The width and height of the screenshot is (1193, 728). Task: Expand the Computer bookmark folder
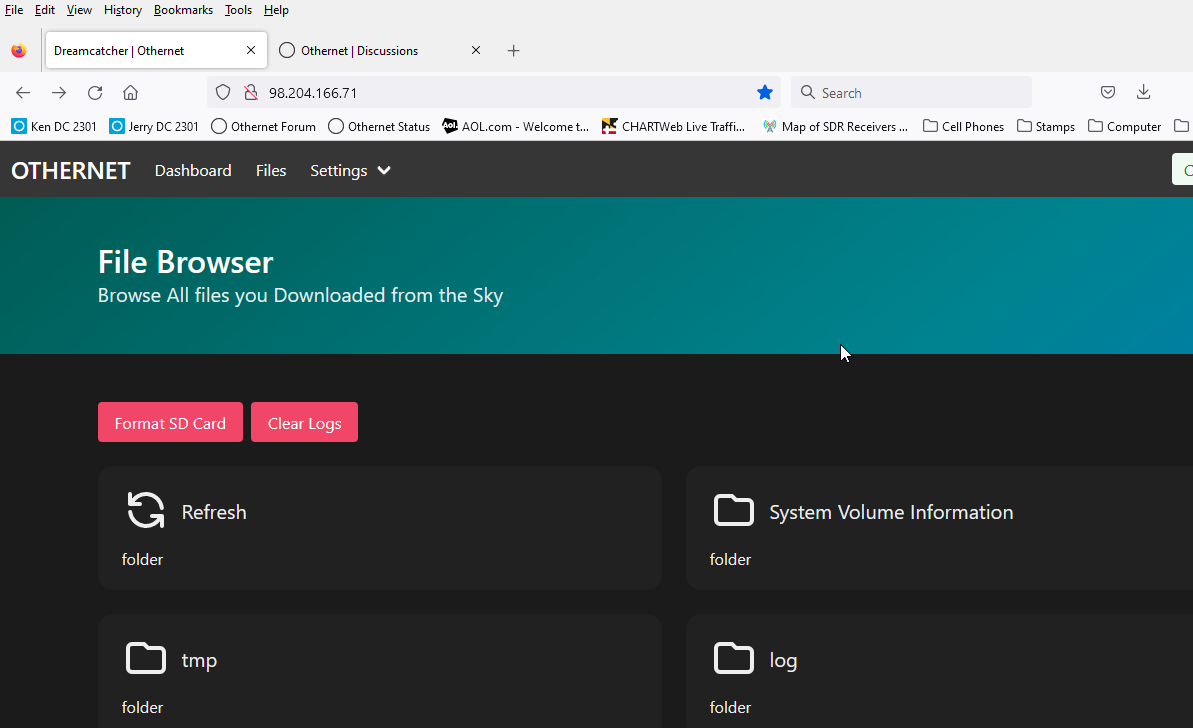click(1125, 126)
